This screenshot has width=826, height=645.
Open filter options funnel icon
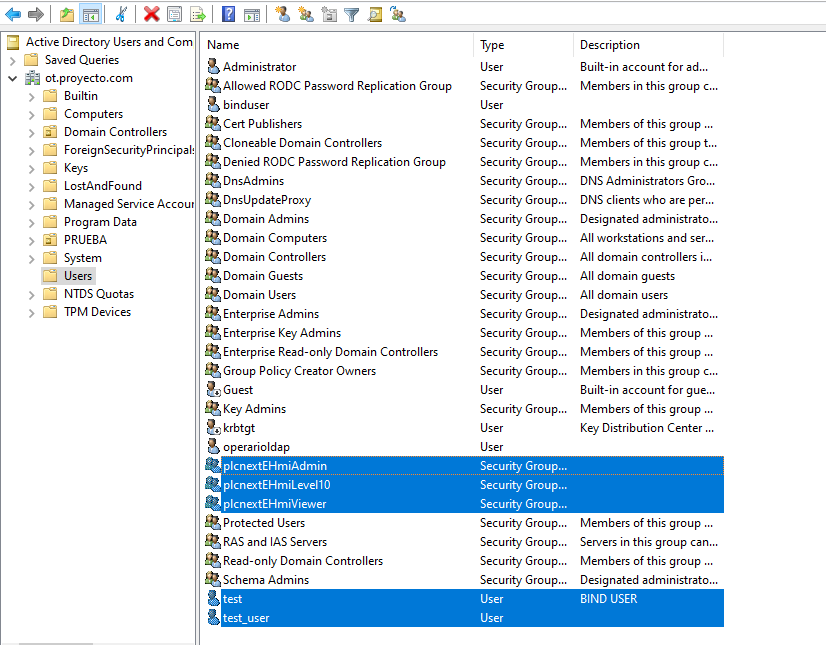click(x=351, y=15)
